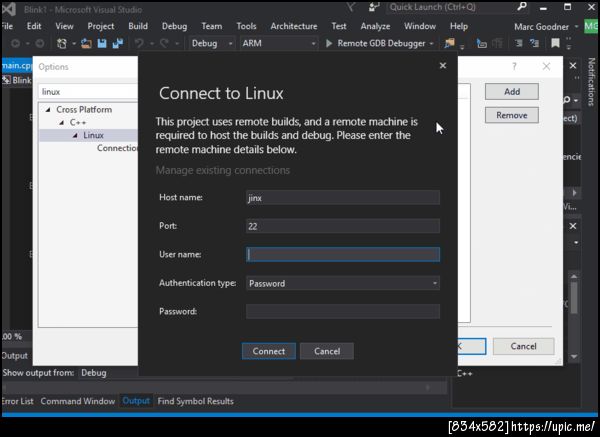Collapse the C++ tree node

(x=62, y=123)
